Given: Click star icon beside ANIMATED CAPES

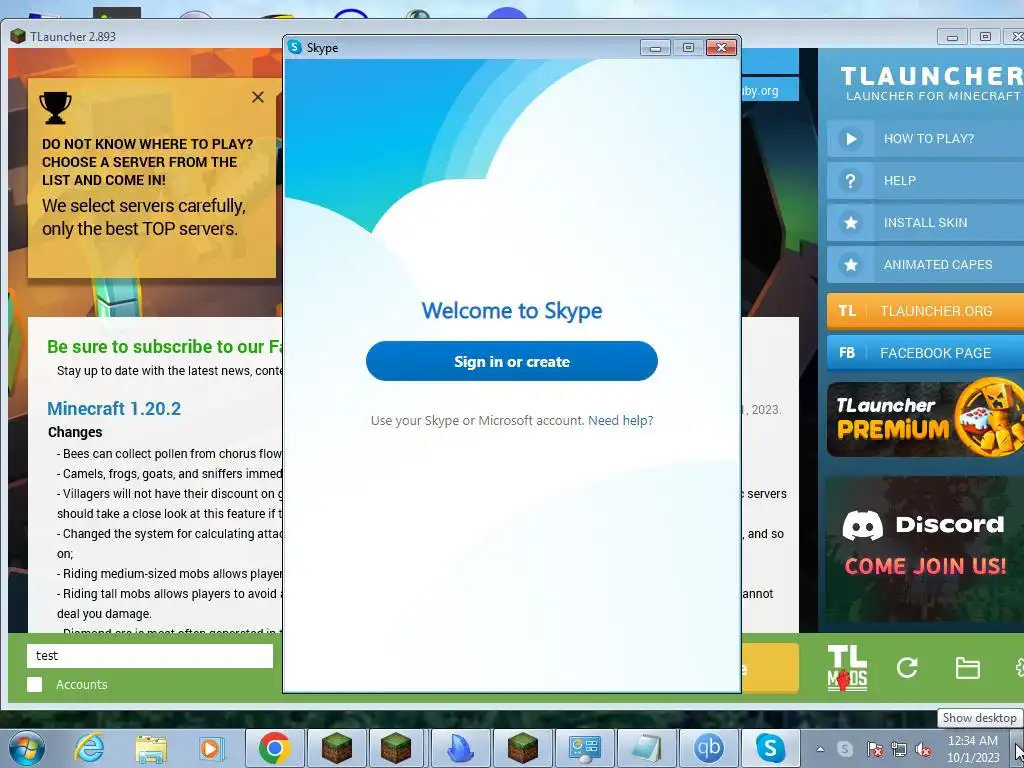Looking at the screenshot, I should click(x=850, y=264).
